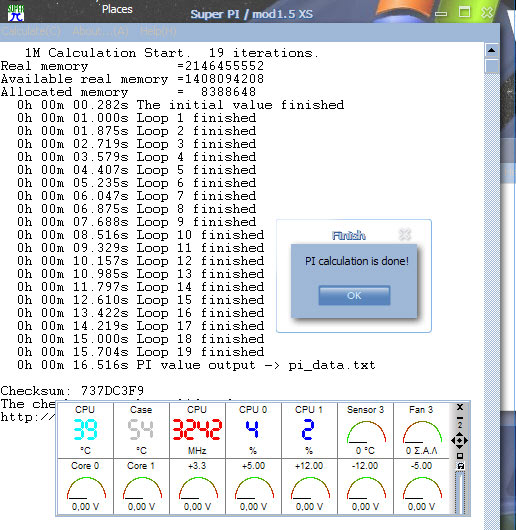
Task: Click the Allocated memory = 8388648 line
Action: [128, 92]
